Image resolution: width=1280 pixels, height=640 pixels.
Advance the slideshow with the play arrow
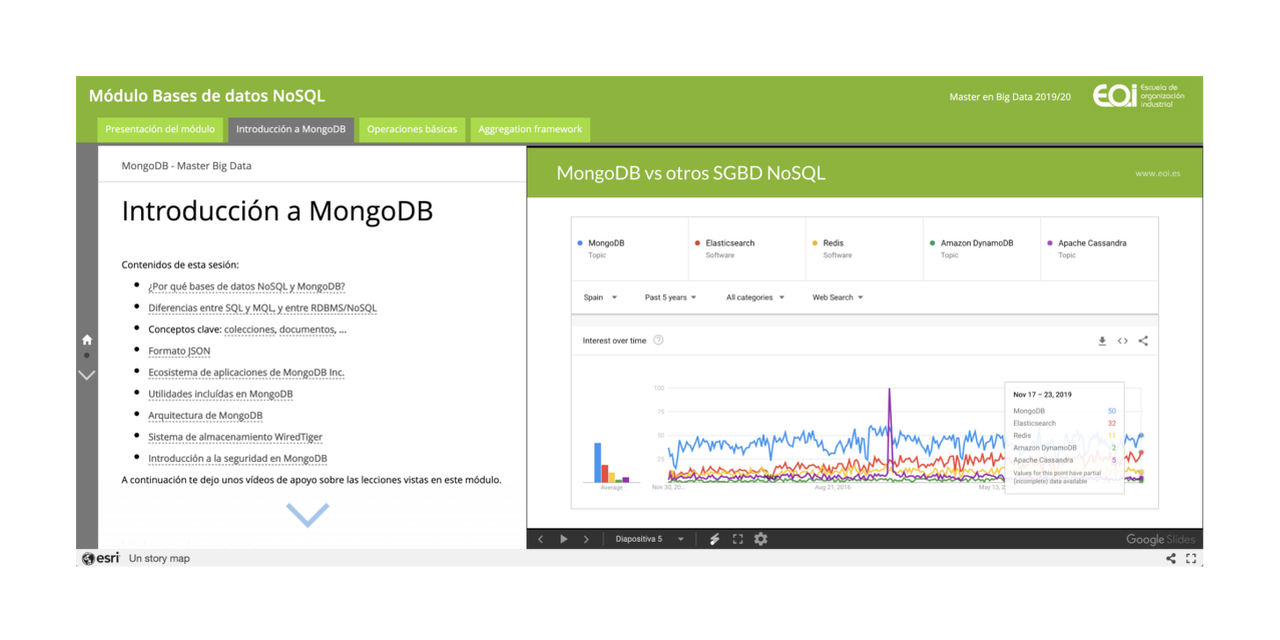click(564, 538)
